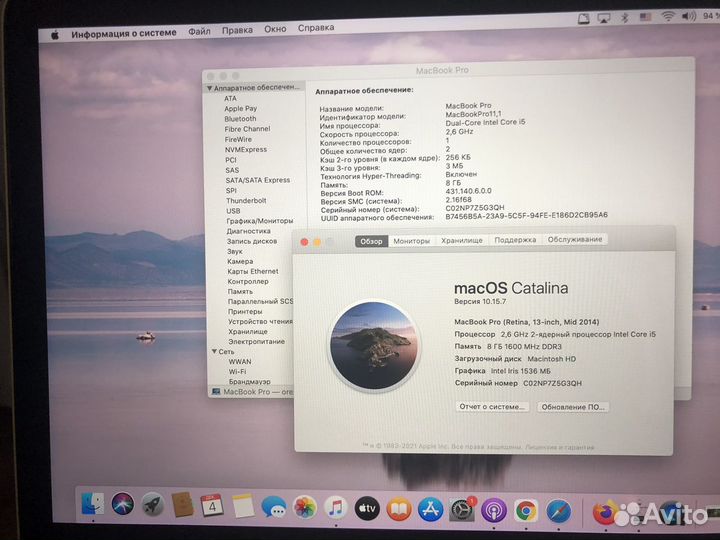The height and width of the screenshot is (540, 720).
Task: Open the Окно menu
Action: tap(275, 28)
